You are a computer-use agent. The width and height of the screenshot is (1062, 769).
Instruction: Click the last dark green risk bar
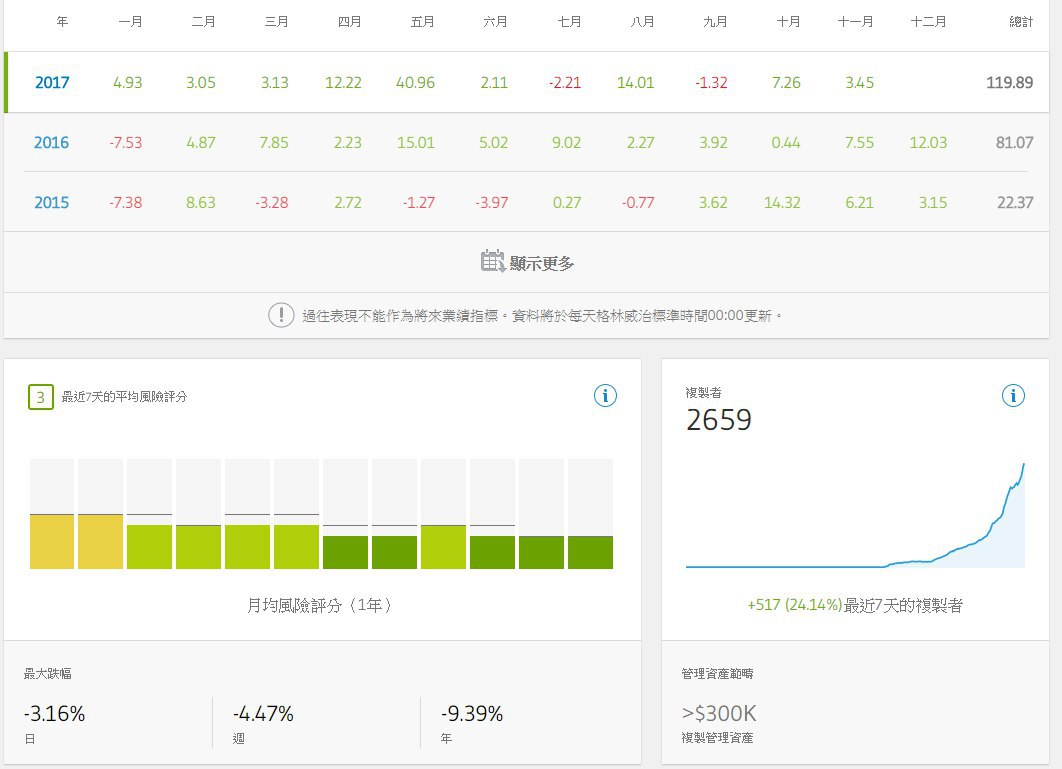(x=591, y=552)
